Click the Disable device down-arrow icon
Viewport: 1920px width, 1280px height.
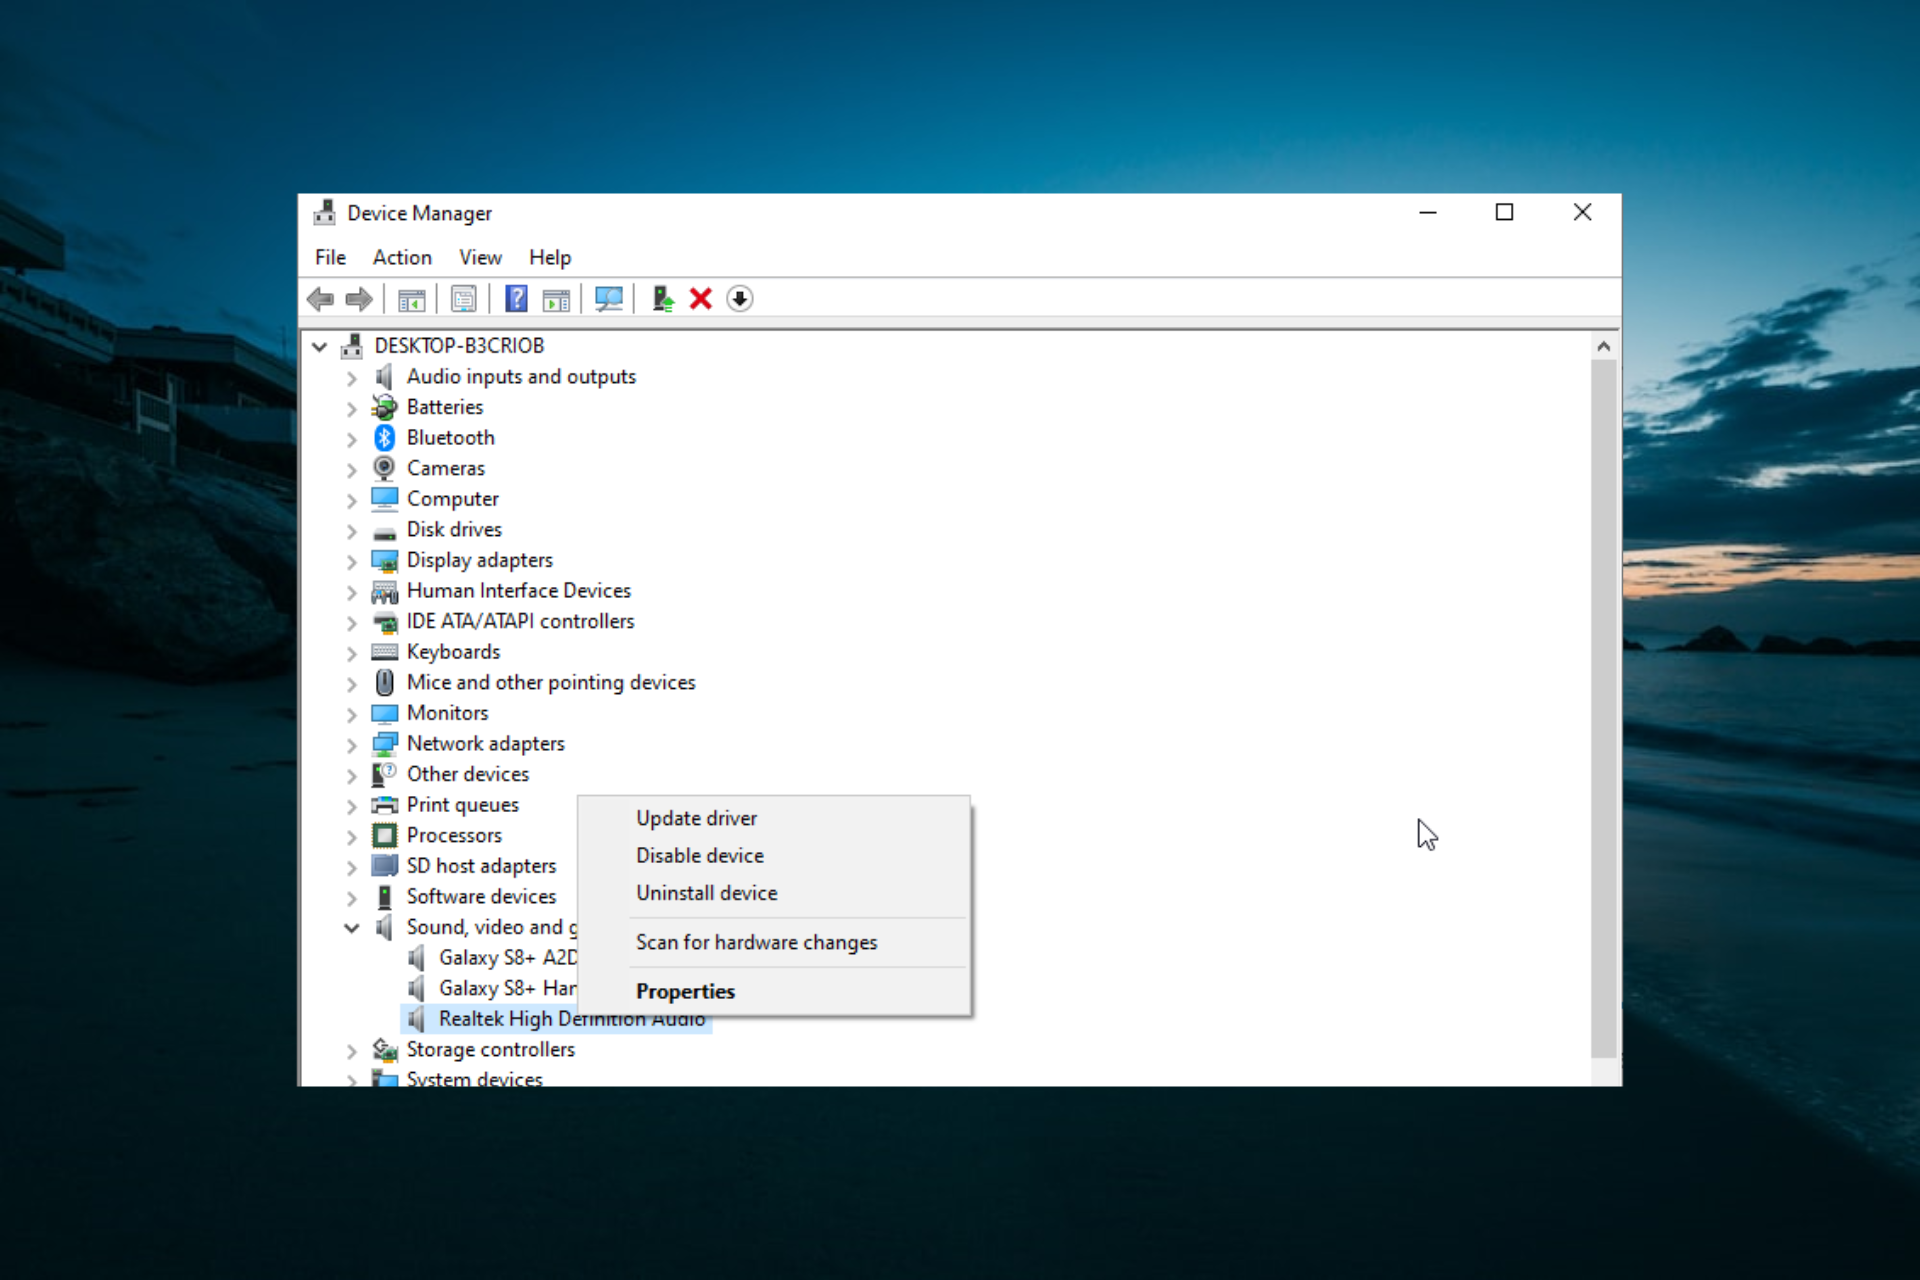click(740, 299)
